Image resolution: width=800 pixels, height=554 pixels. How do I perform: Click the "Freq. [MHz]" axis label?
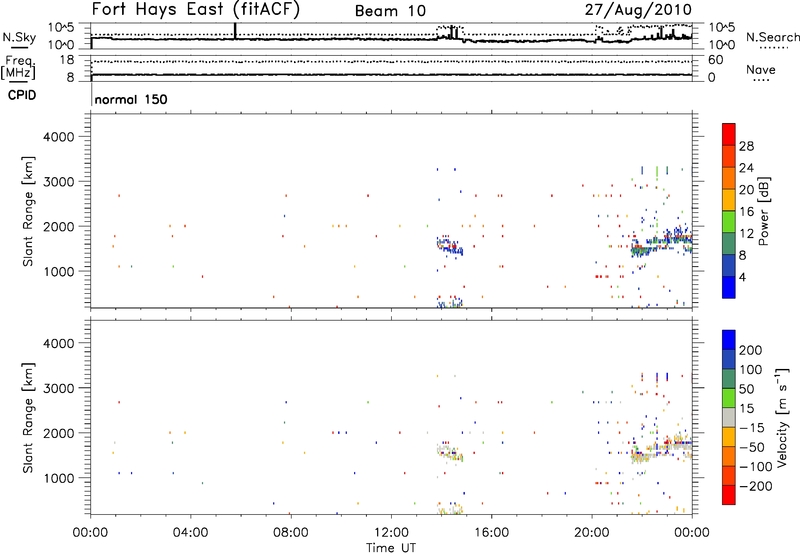pos(19,68)
